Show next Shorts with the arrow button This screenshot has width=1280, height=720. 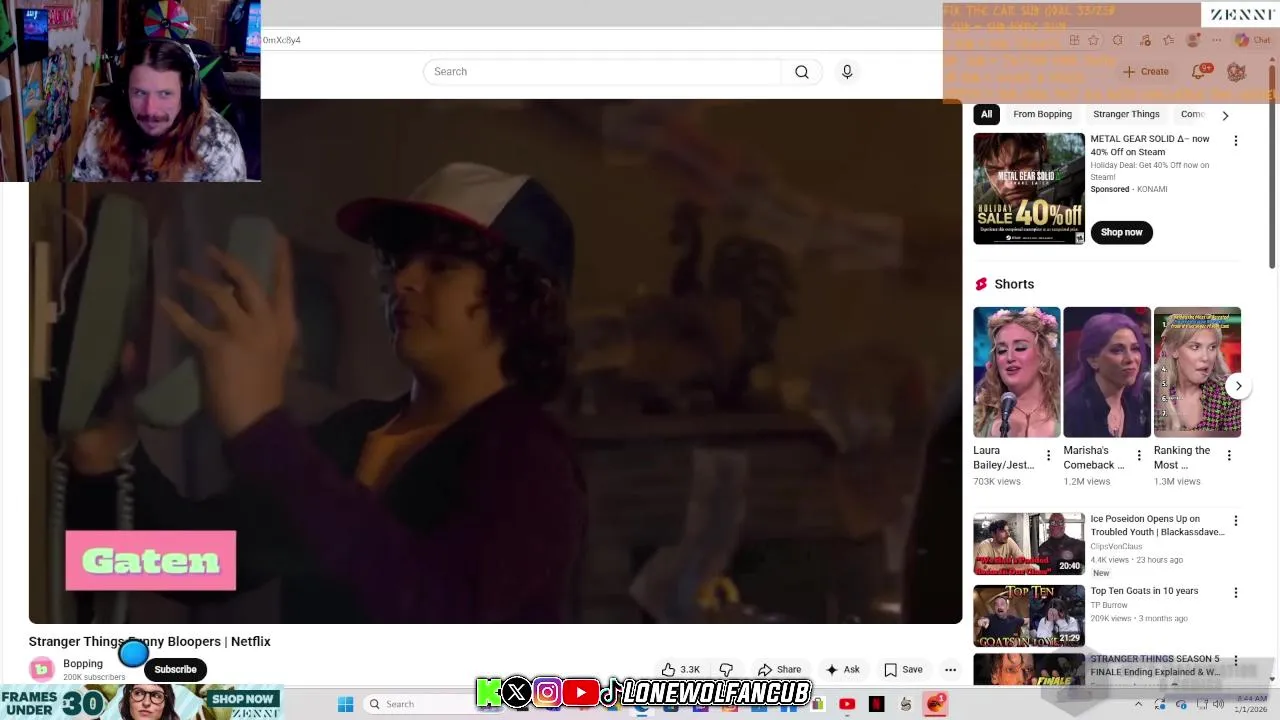coord(1238,386)
